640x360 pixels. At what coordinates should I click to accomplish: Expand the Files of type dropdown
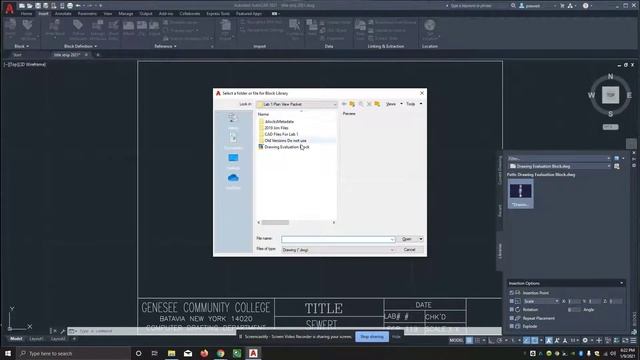392,250
